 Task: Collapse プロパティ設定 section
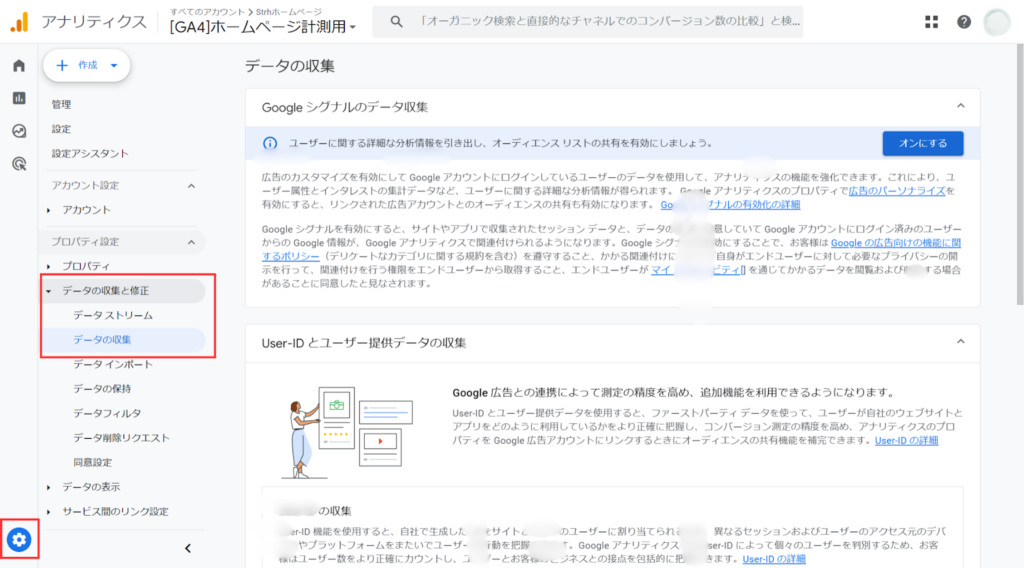191,242
